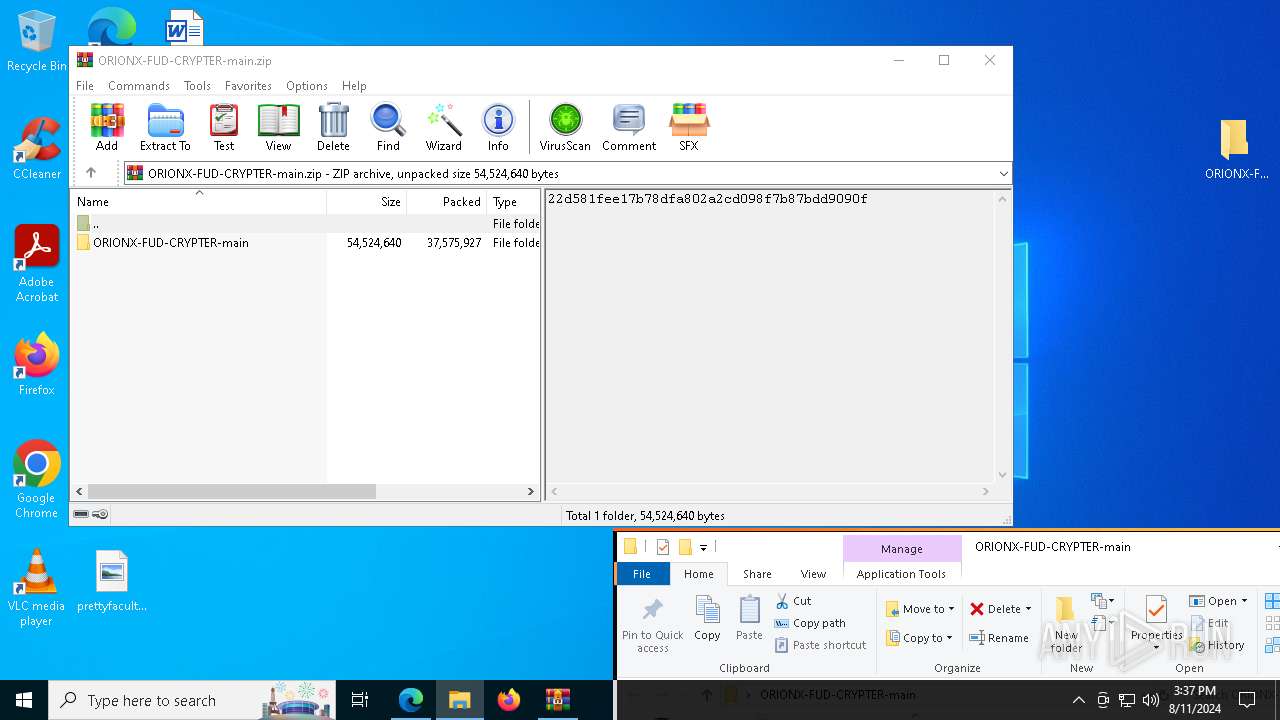Open History in Explorer ribbon
Viewport: 1280px width, 720px height.
(x=1217, y=645)
